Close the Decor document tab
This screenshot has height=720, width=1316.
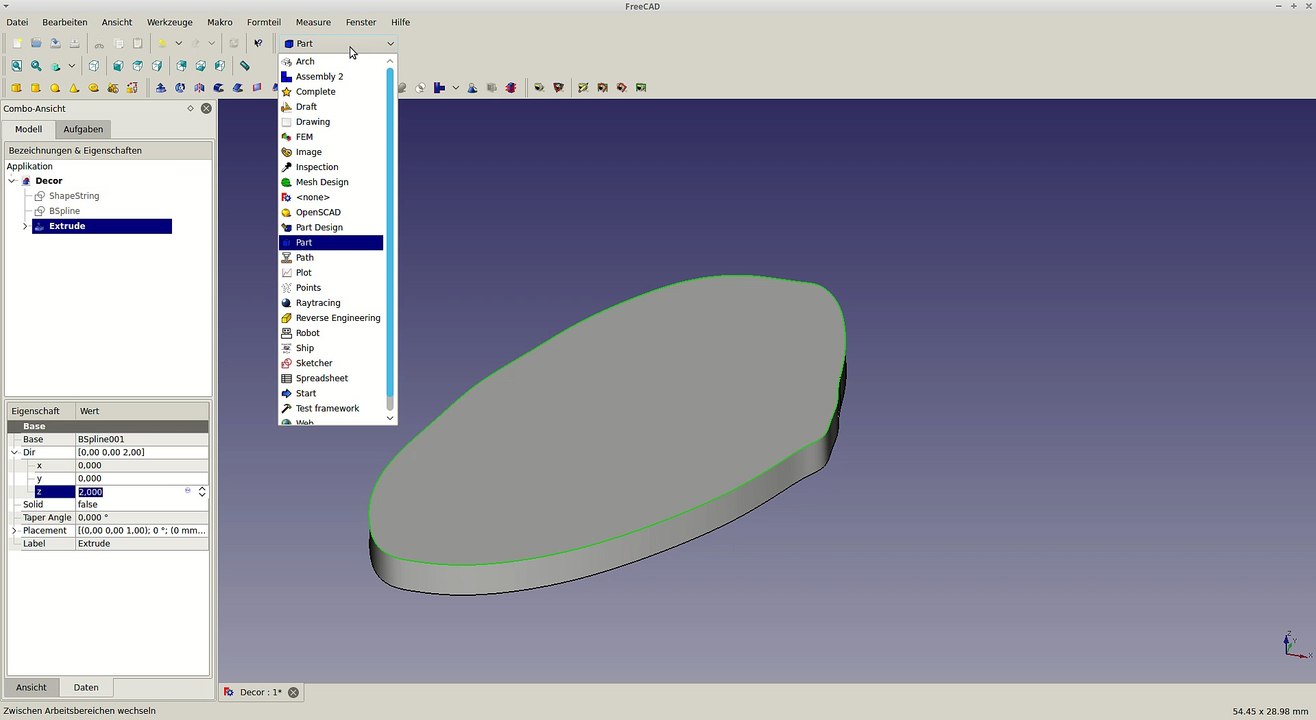point(293,692)
